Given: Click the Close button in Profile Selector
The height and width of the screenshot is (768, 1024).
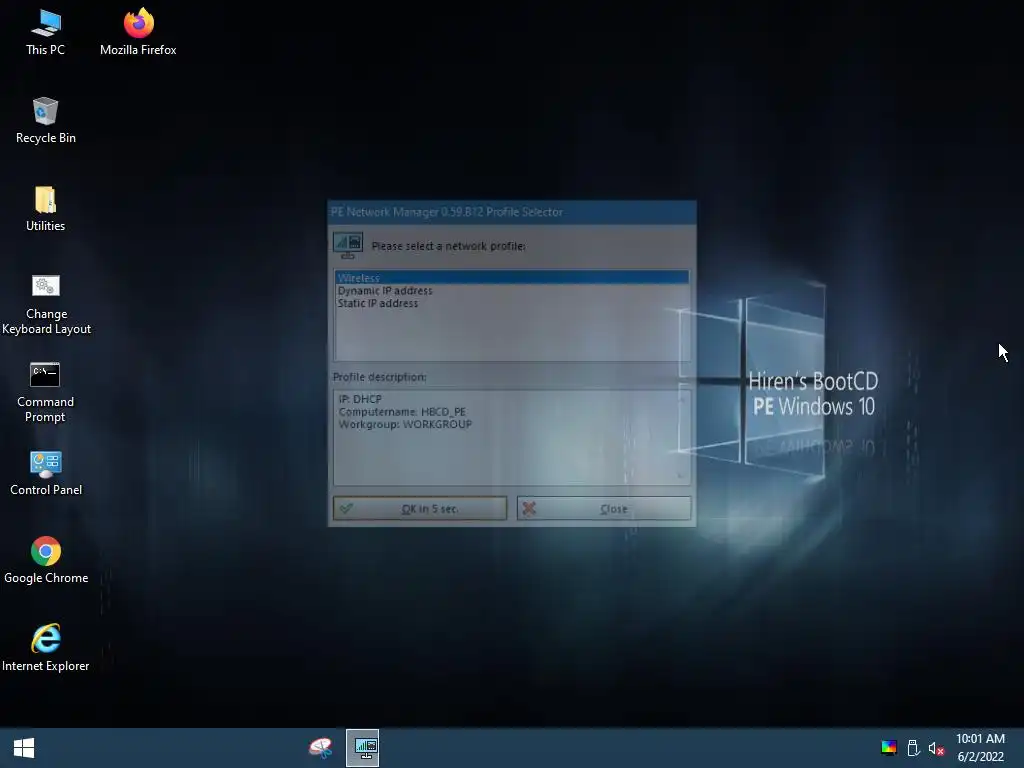Looking at the screenshot, I should click(x=603, y=508).
